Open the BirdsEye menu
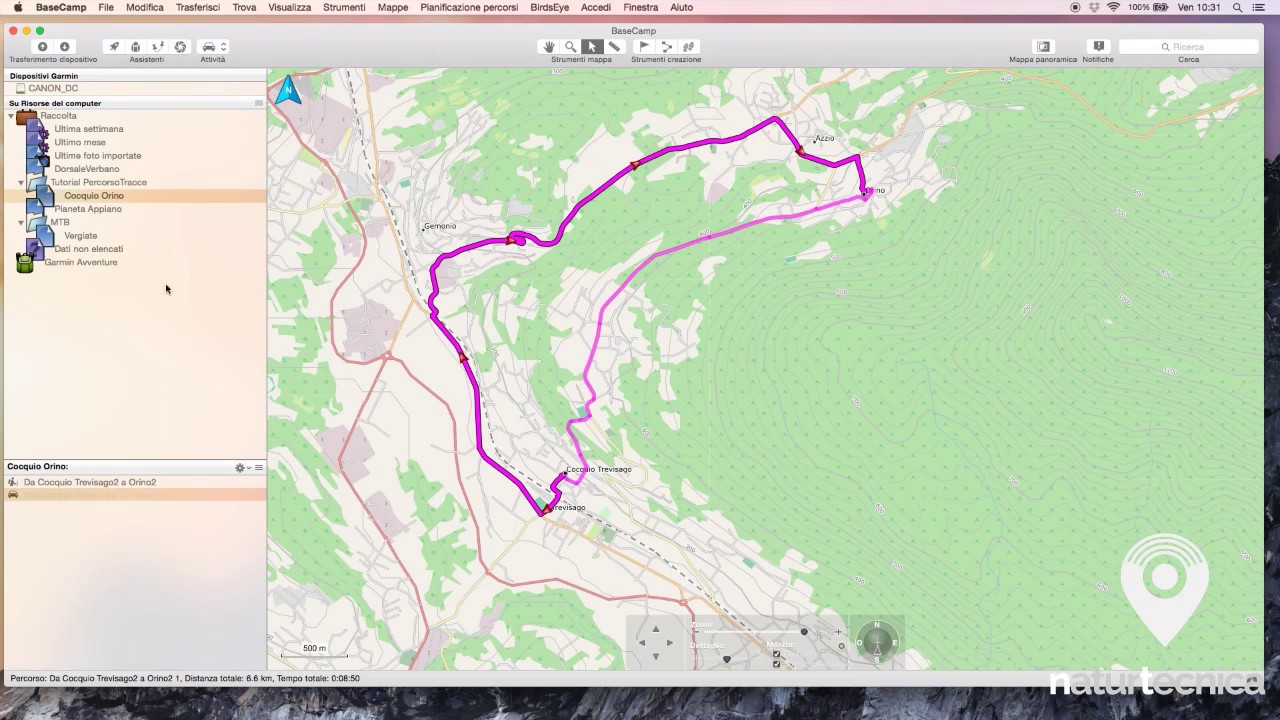This screenshot has height=720, width=1280. tap(550, 7)
